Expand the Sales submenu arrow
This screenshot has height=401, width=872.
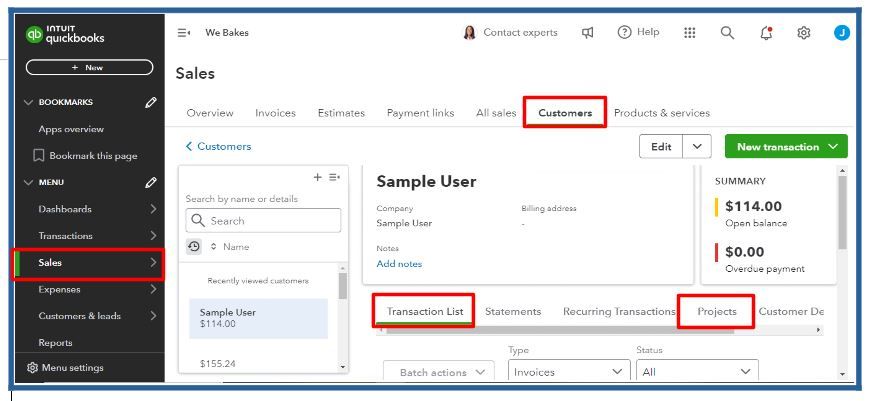[153, 263]
